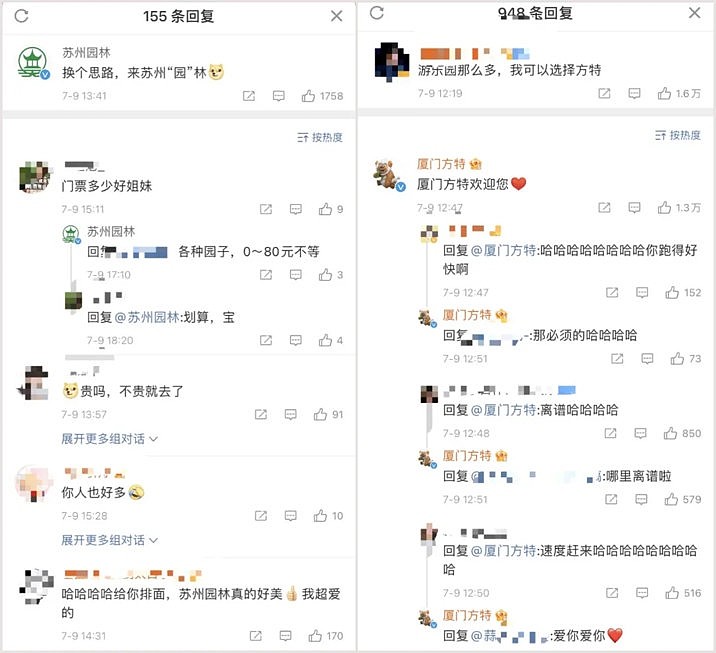Image resolution: width=716 pixels, height=653 pixels.
Task: Open the @苏州园林 mention in 划算 reply
Action: point(147,317)
